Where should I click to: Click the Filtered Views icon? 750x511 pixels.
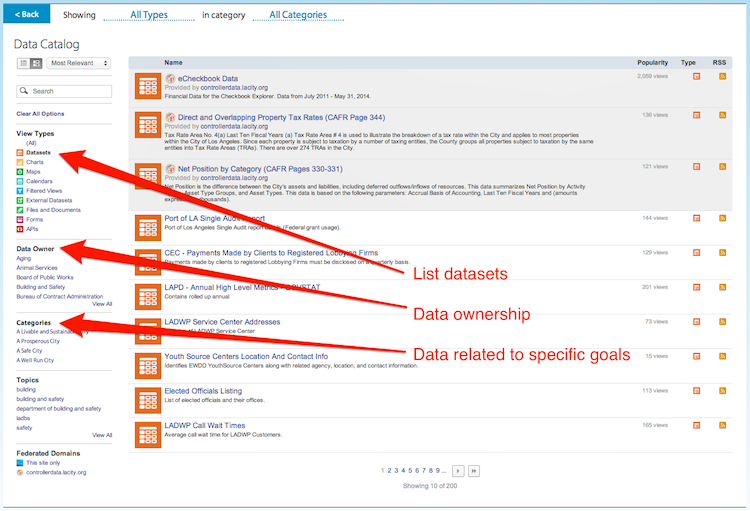coord(20,191)
